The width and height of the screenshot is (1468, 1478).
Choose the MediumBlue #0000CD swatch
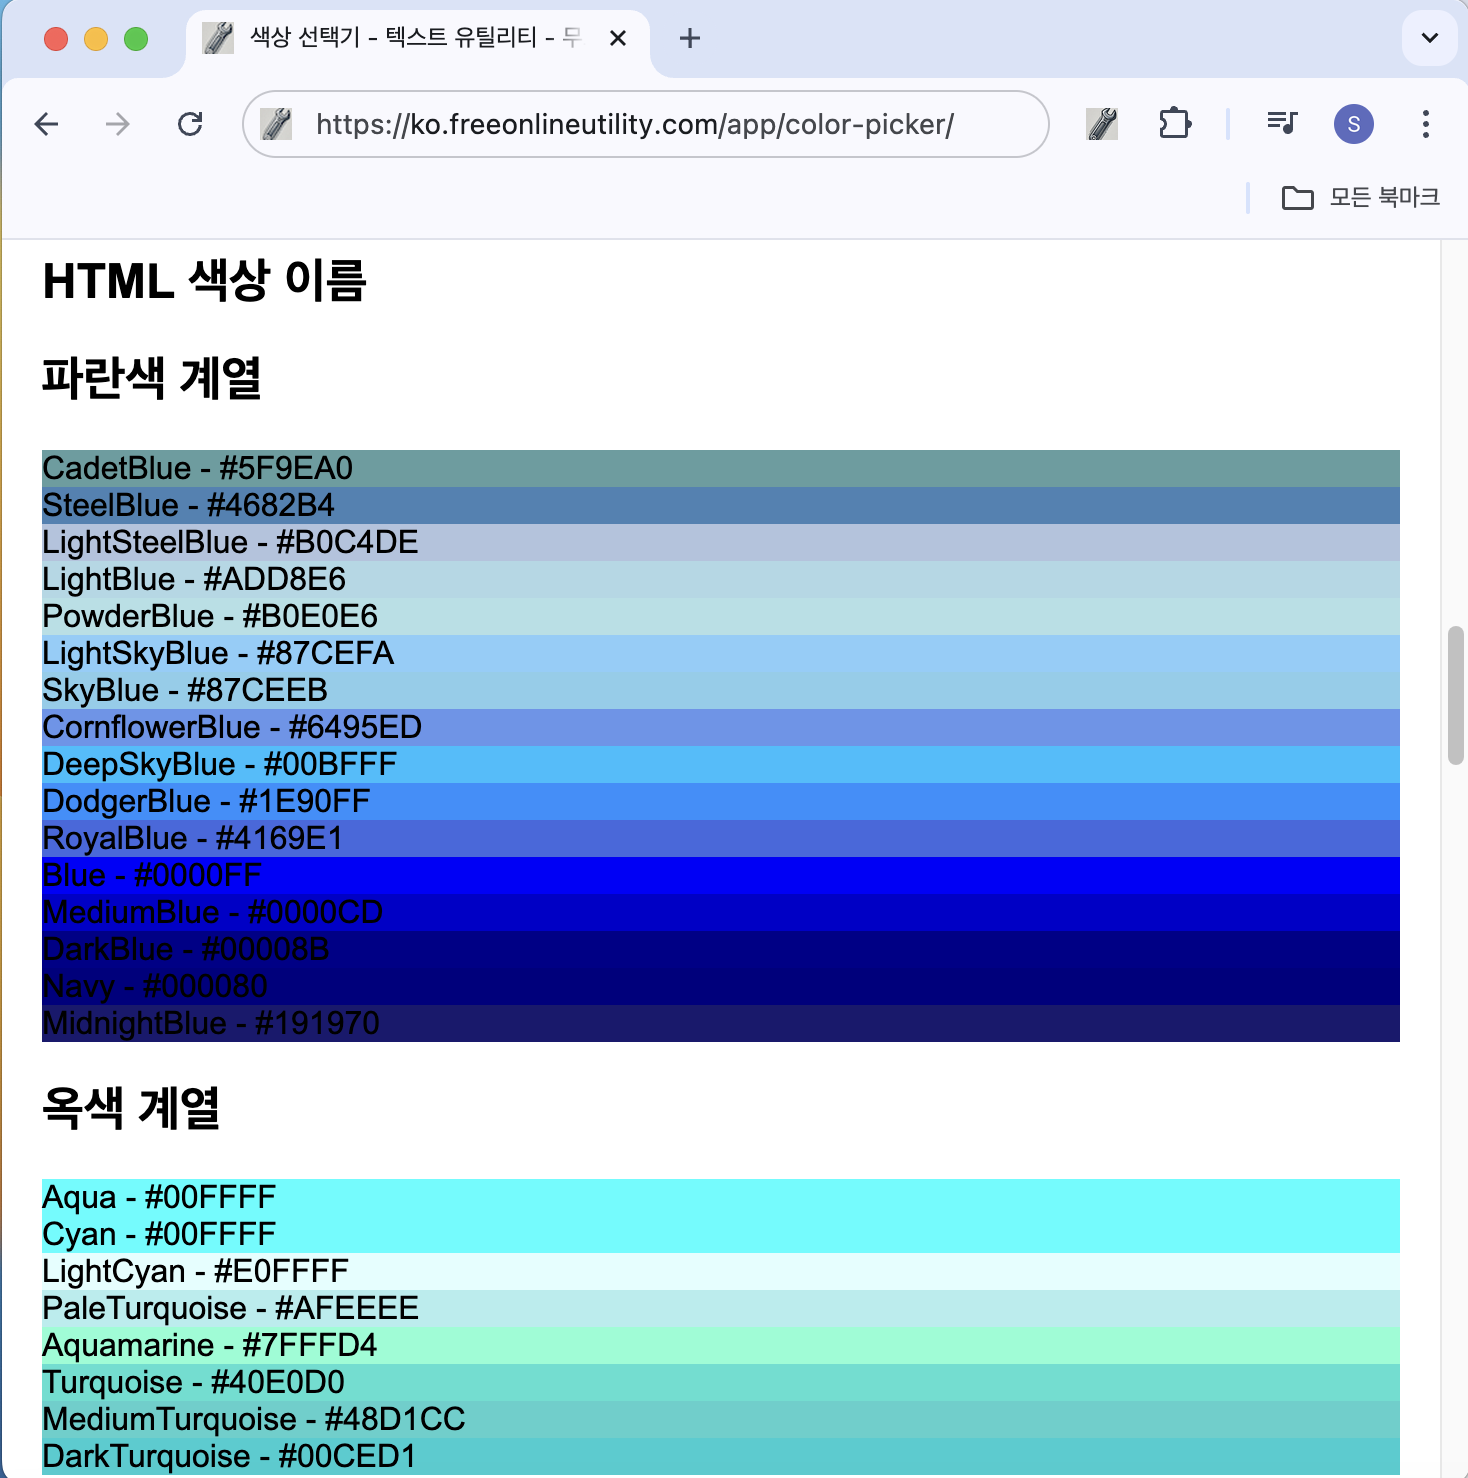pos(721,912)
